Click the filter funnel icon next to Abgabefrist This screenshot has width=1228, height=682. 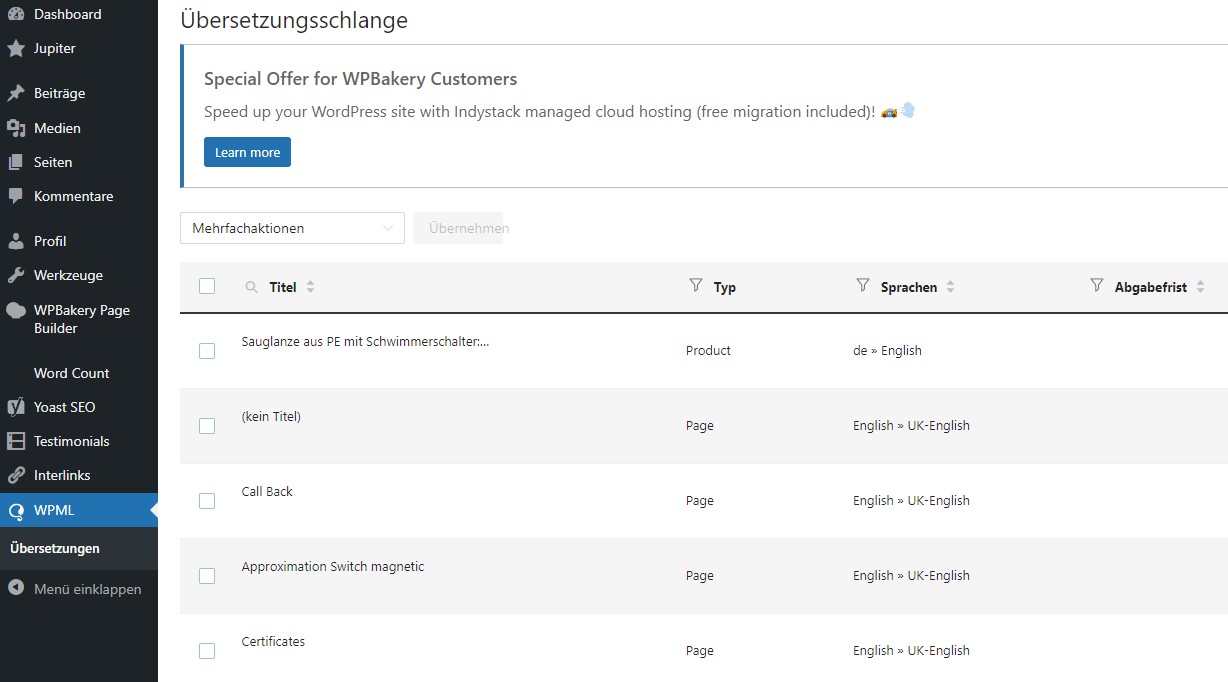click(x=1097, y=286)
